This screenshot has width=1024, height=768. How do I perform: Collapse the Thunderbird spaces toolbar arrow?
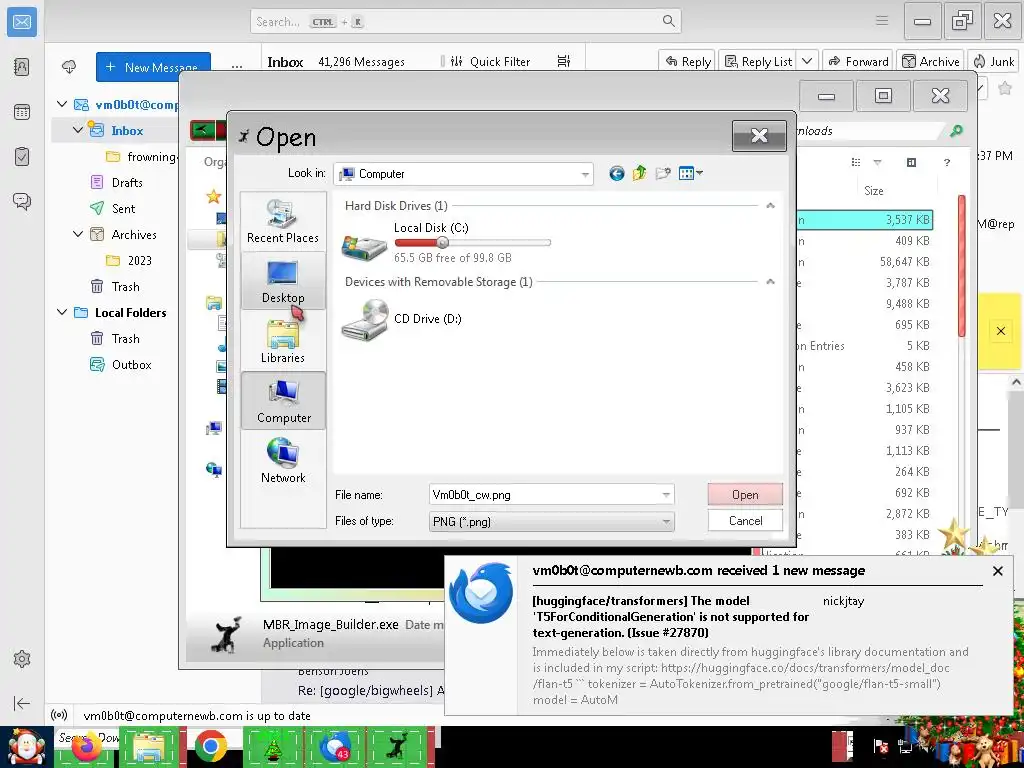click(22, 703)
